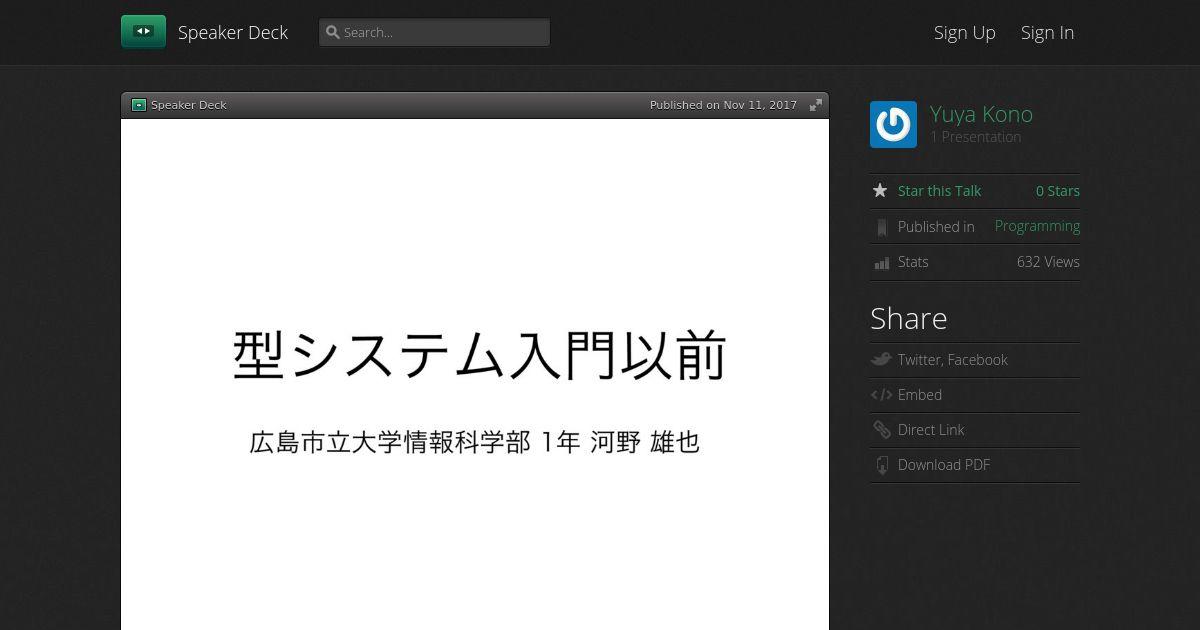
Task: Open the Yuya Kono profile link
Action: [981, 114]
